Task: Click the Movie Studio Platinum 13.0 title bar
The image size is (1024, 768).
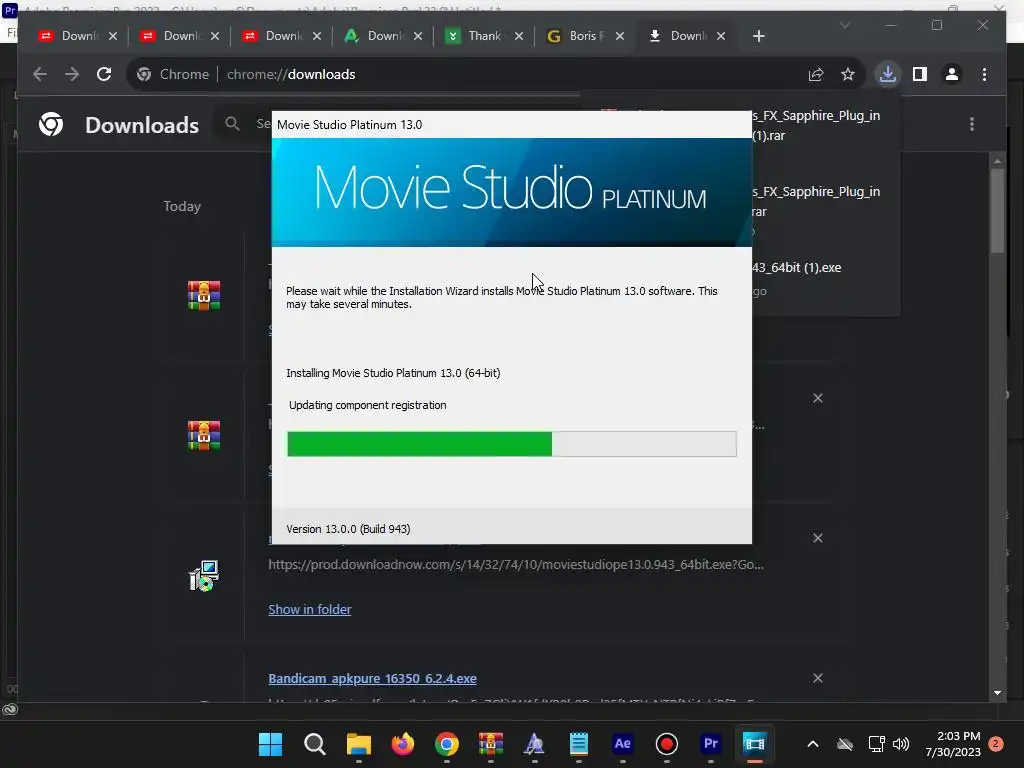Action: [x=511, y=125]
